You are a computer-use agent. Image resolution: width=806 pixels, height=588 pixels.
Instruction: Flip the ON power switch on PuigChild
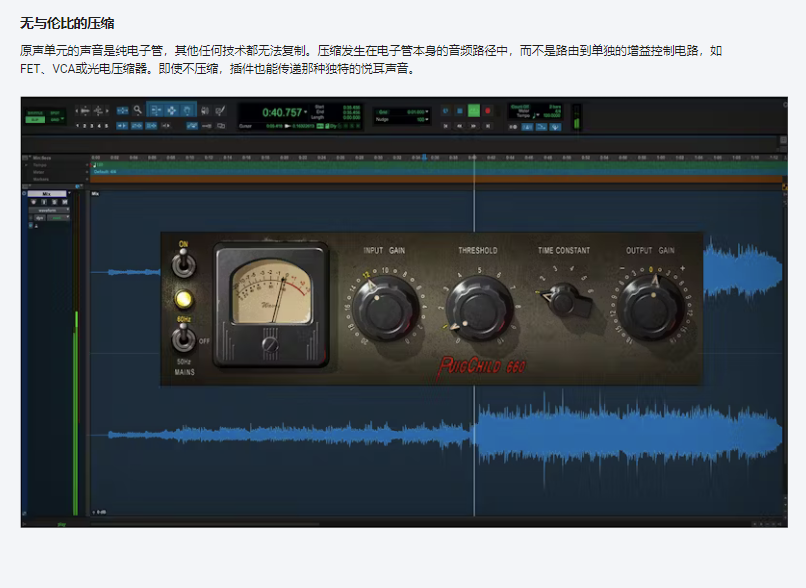pyautogui.click(x=183, y=262)
